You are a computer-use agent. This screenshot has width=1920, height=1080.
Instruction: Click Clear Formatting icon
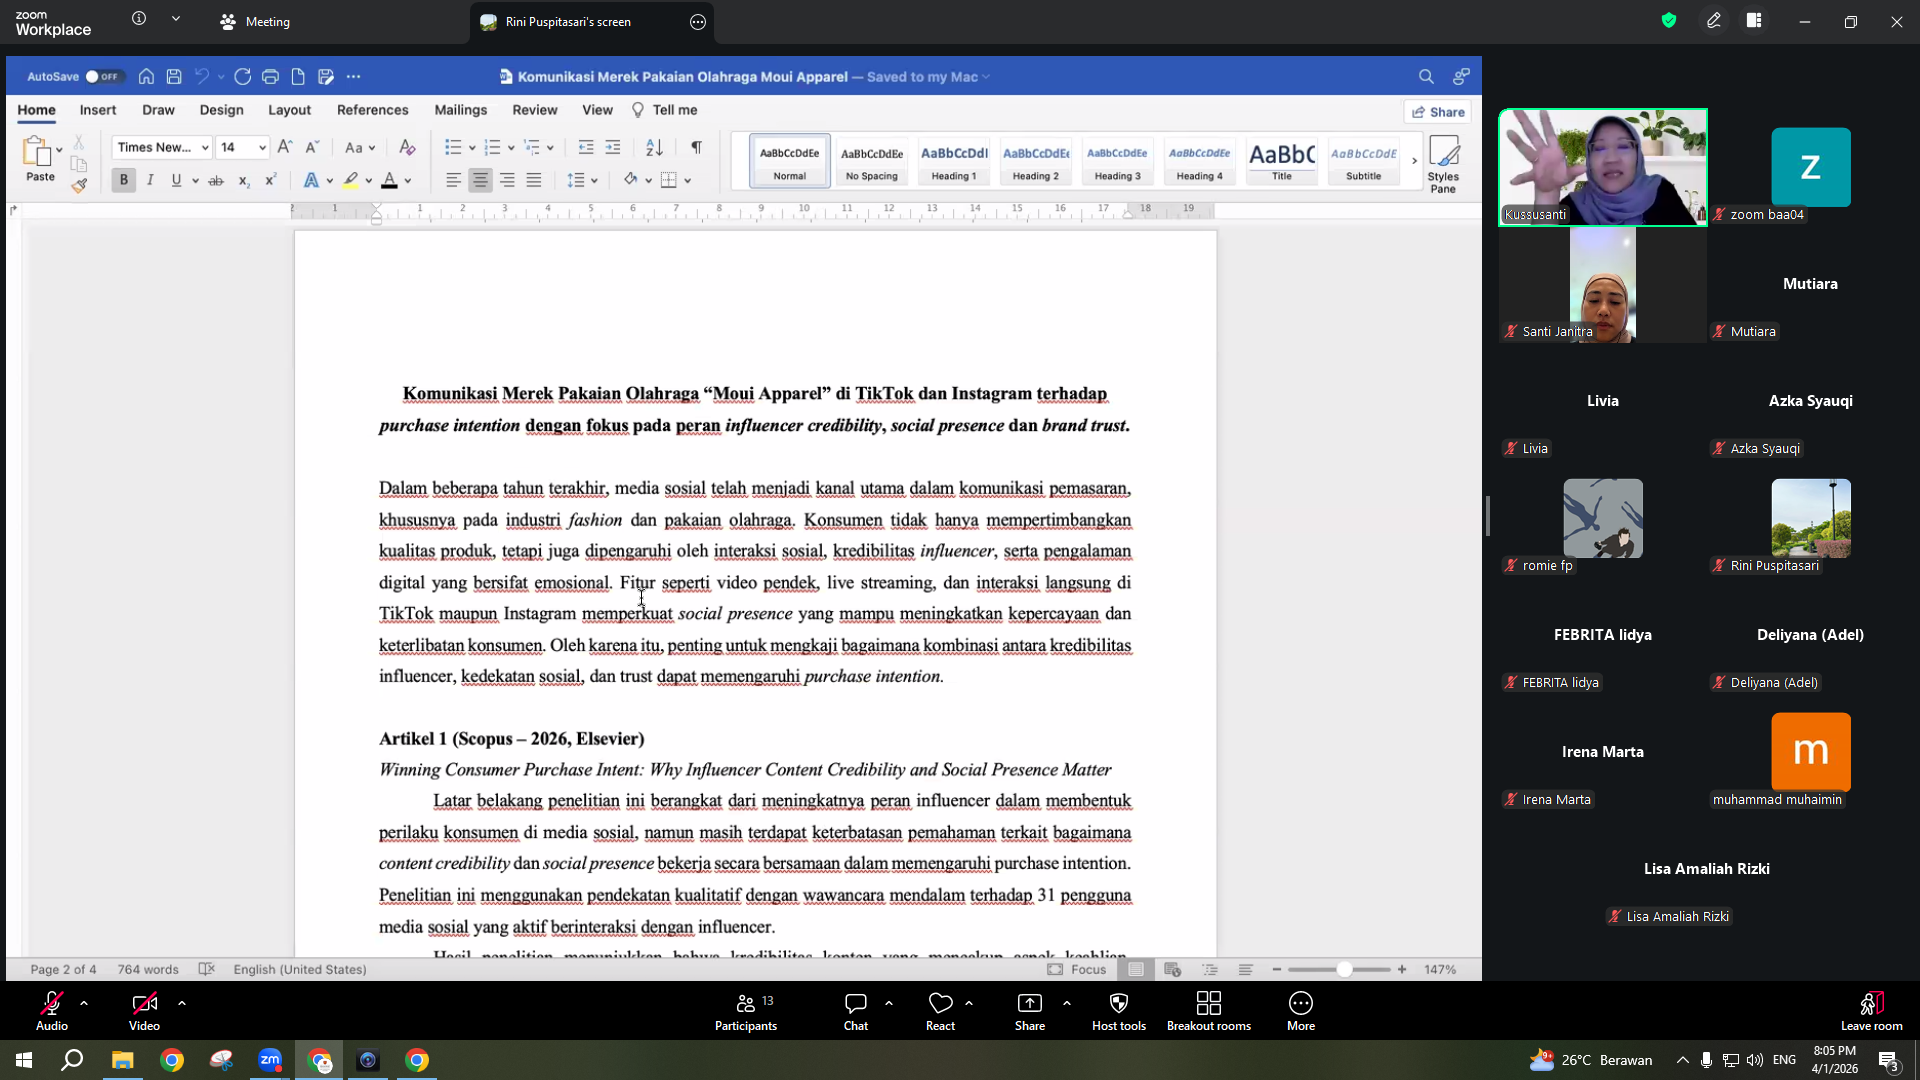(x=407, y=147)
